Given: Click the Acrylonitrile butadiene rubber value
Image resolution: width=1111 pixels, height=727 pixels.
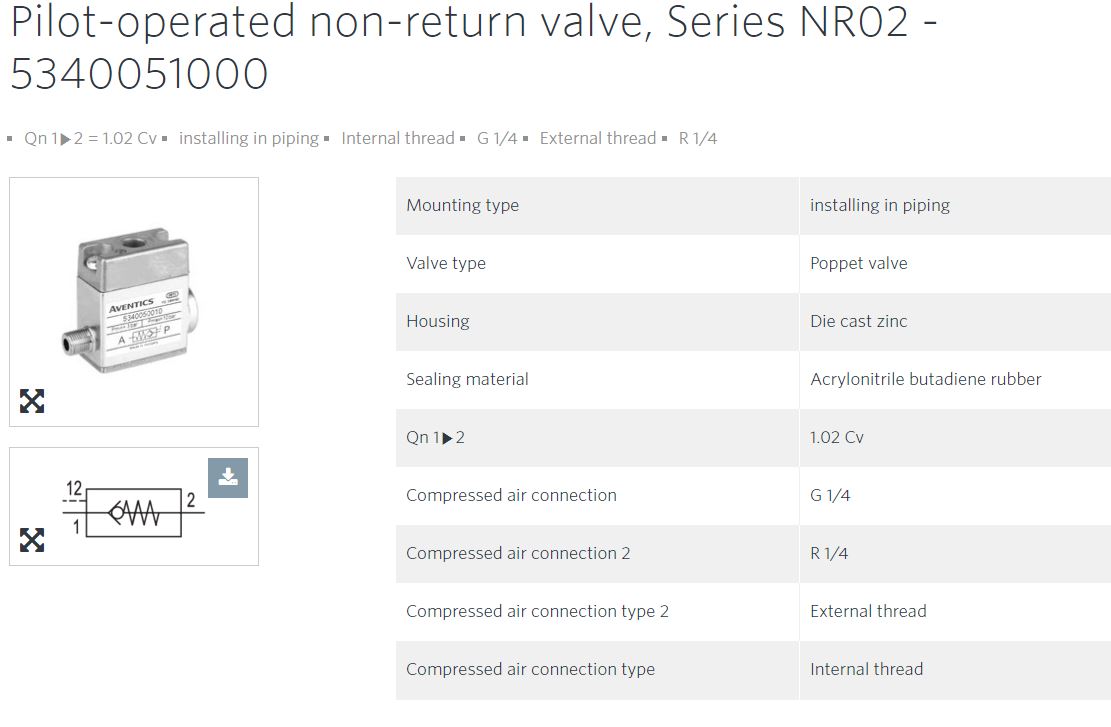Looking at the screenshot, I should (x=926, y=380).
